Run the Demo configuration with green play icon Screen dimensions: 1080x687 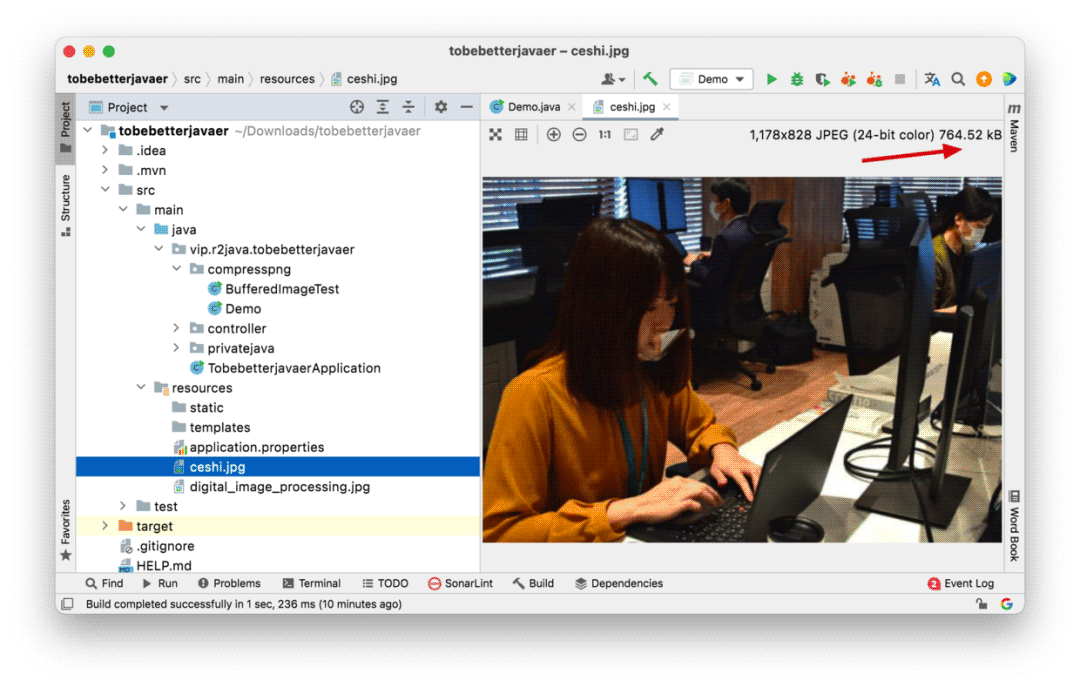(771, 79)
